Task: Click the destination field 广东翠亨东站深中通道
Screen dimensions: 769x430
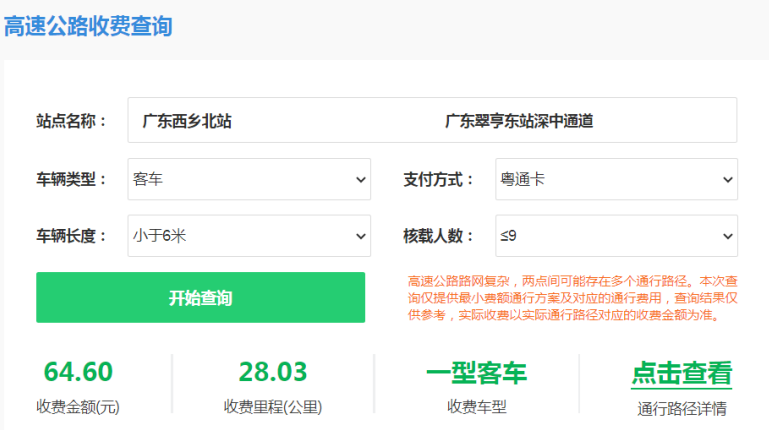Action: [x=519, y=121]
